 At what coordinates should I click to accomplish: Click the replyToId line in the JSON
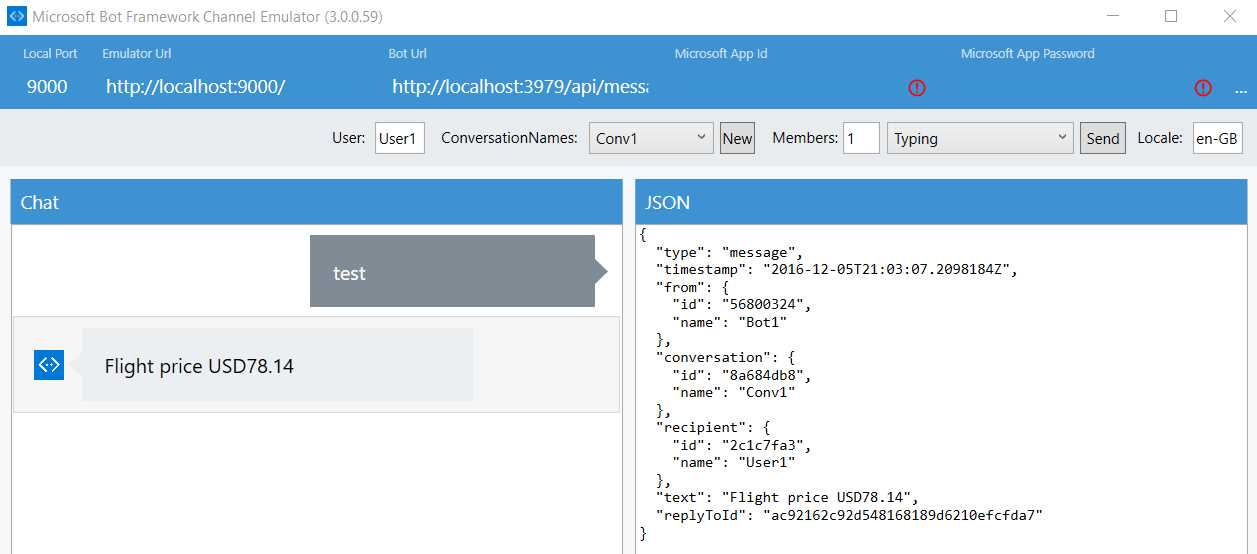[849, 515]
